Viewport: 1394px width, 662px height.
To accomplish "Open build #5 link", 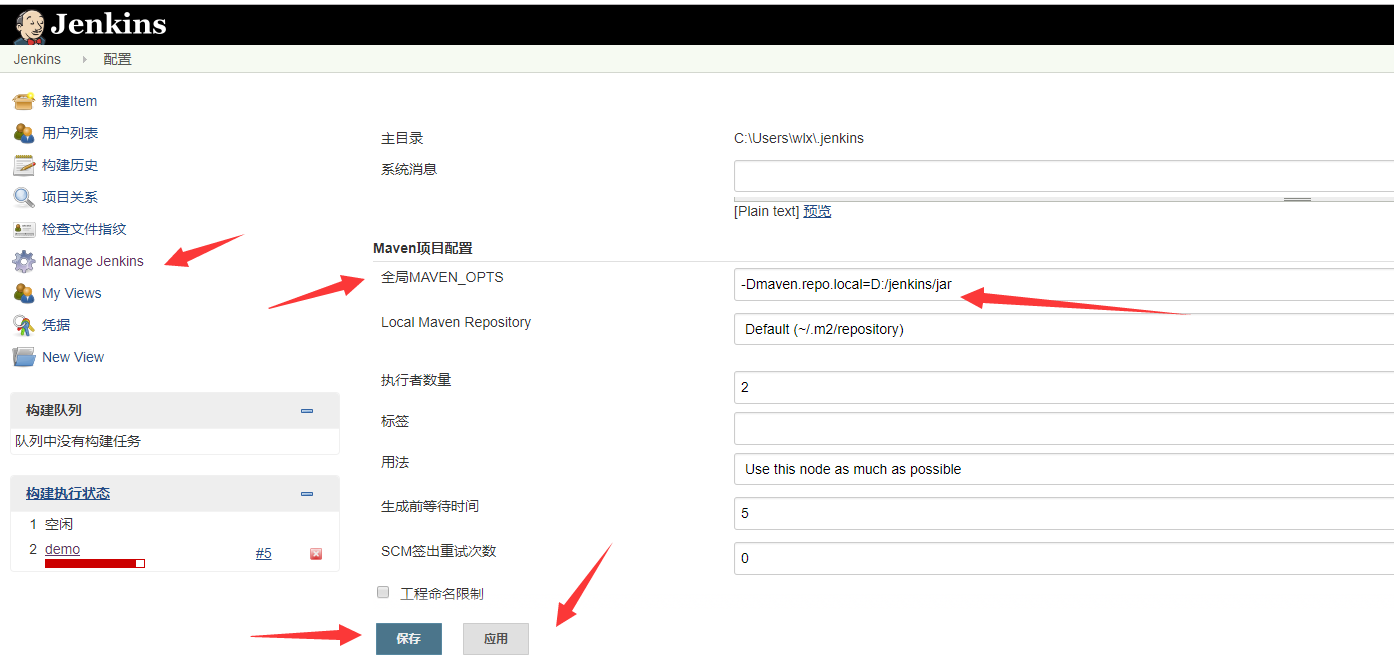I will coord(264,553).
